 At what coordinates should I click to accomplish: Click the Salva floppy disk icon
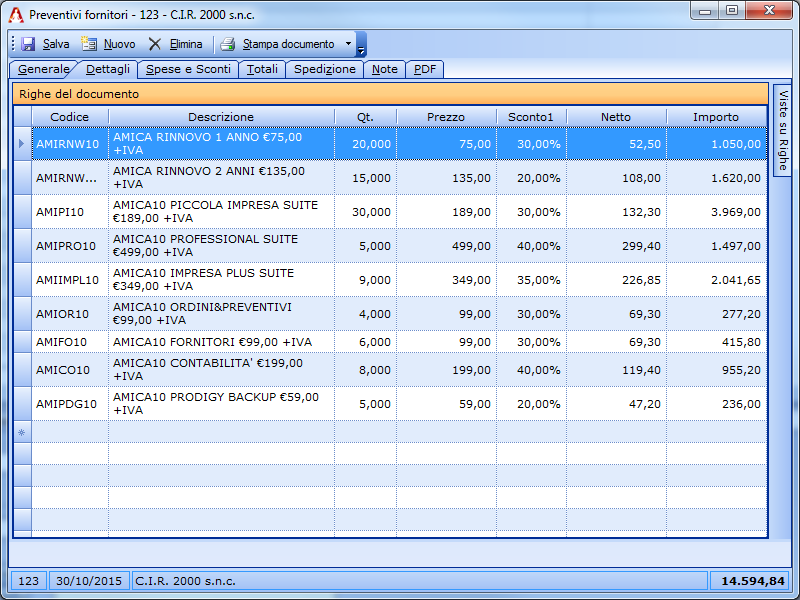(28, 44)
